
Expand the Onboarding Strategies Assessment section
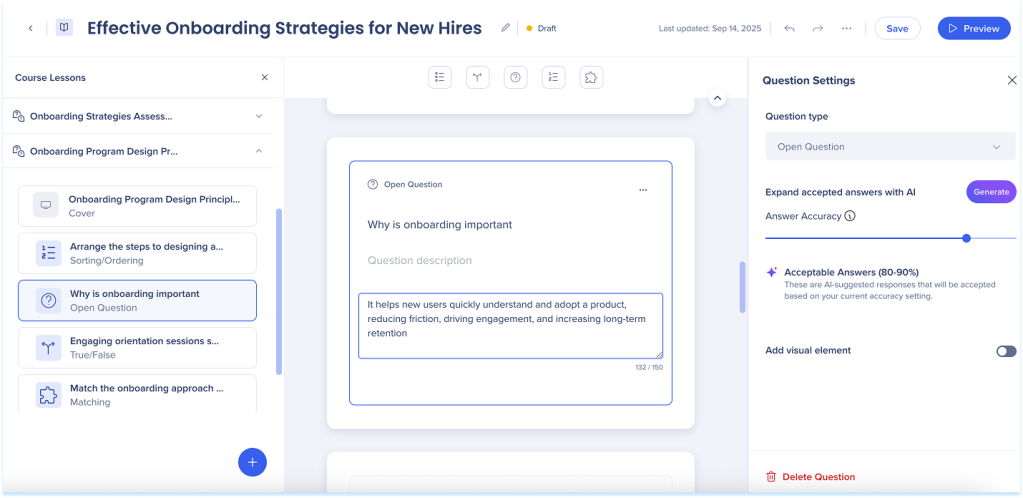coord(259,116)
